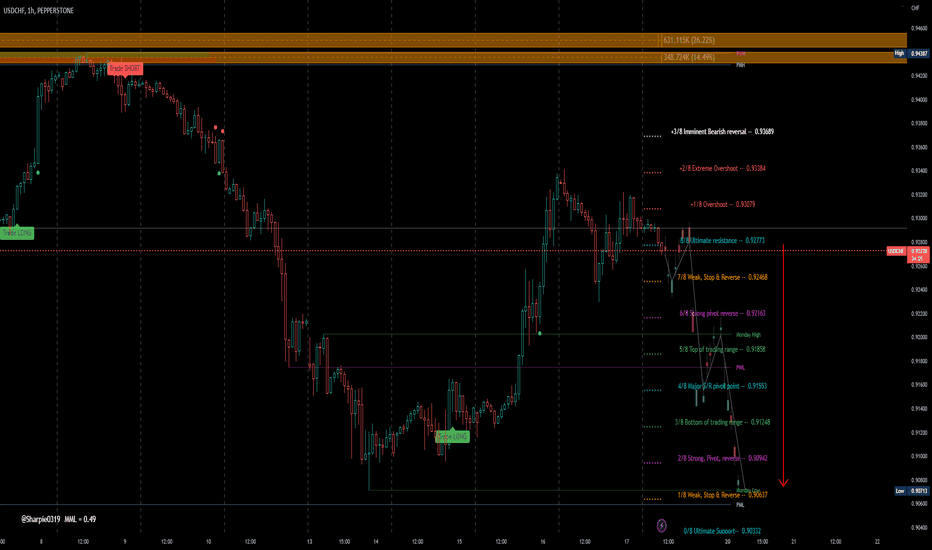This screenshot has height=550, width=932.
Task: Click the 0.91000 value on the price axis
Action: (x=919, y=456)
